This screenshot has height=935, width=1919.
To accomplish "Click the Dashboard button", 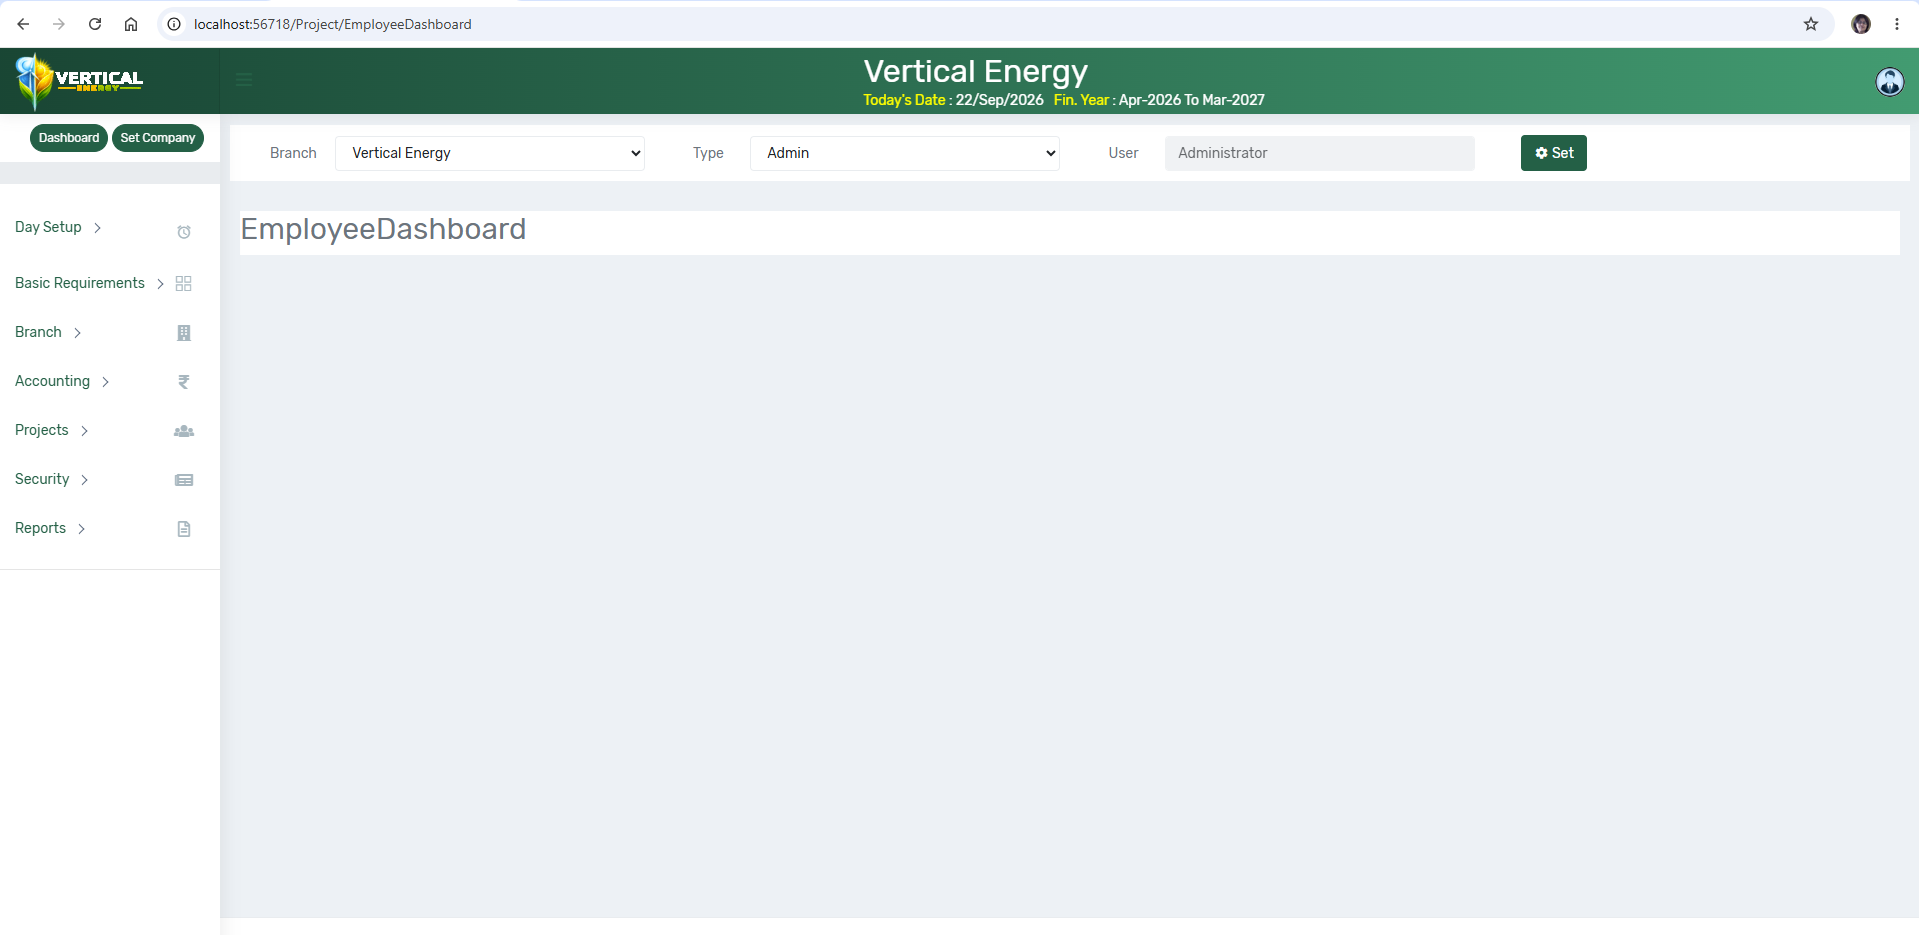I will click(x=69, y=138).
